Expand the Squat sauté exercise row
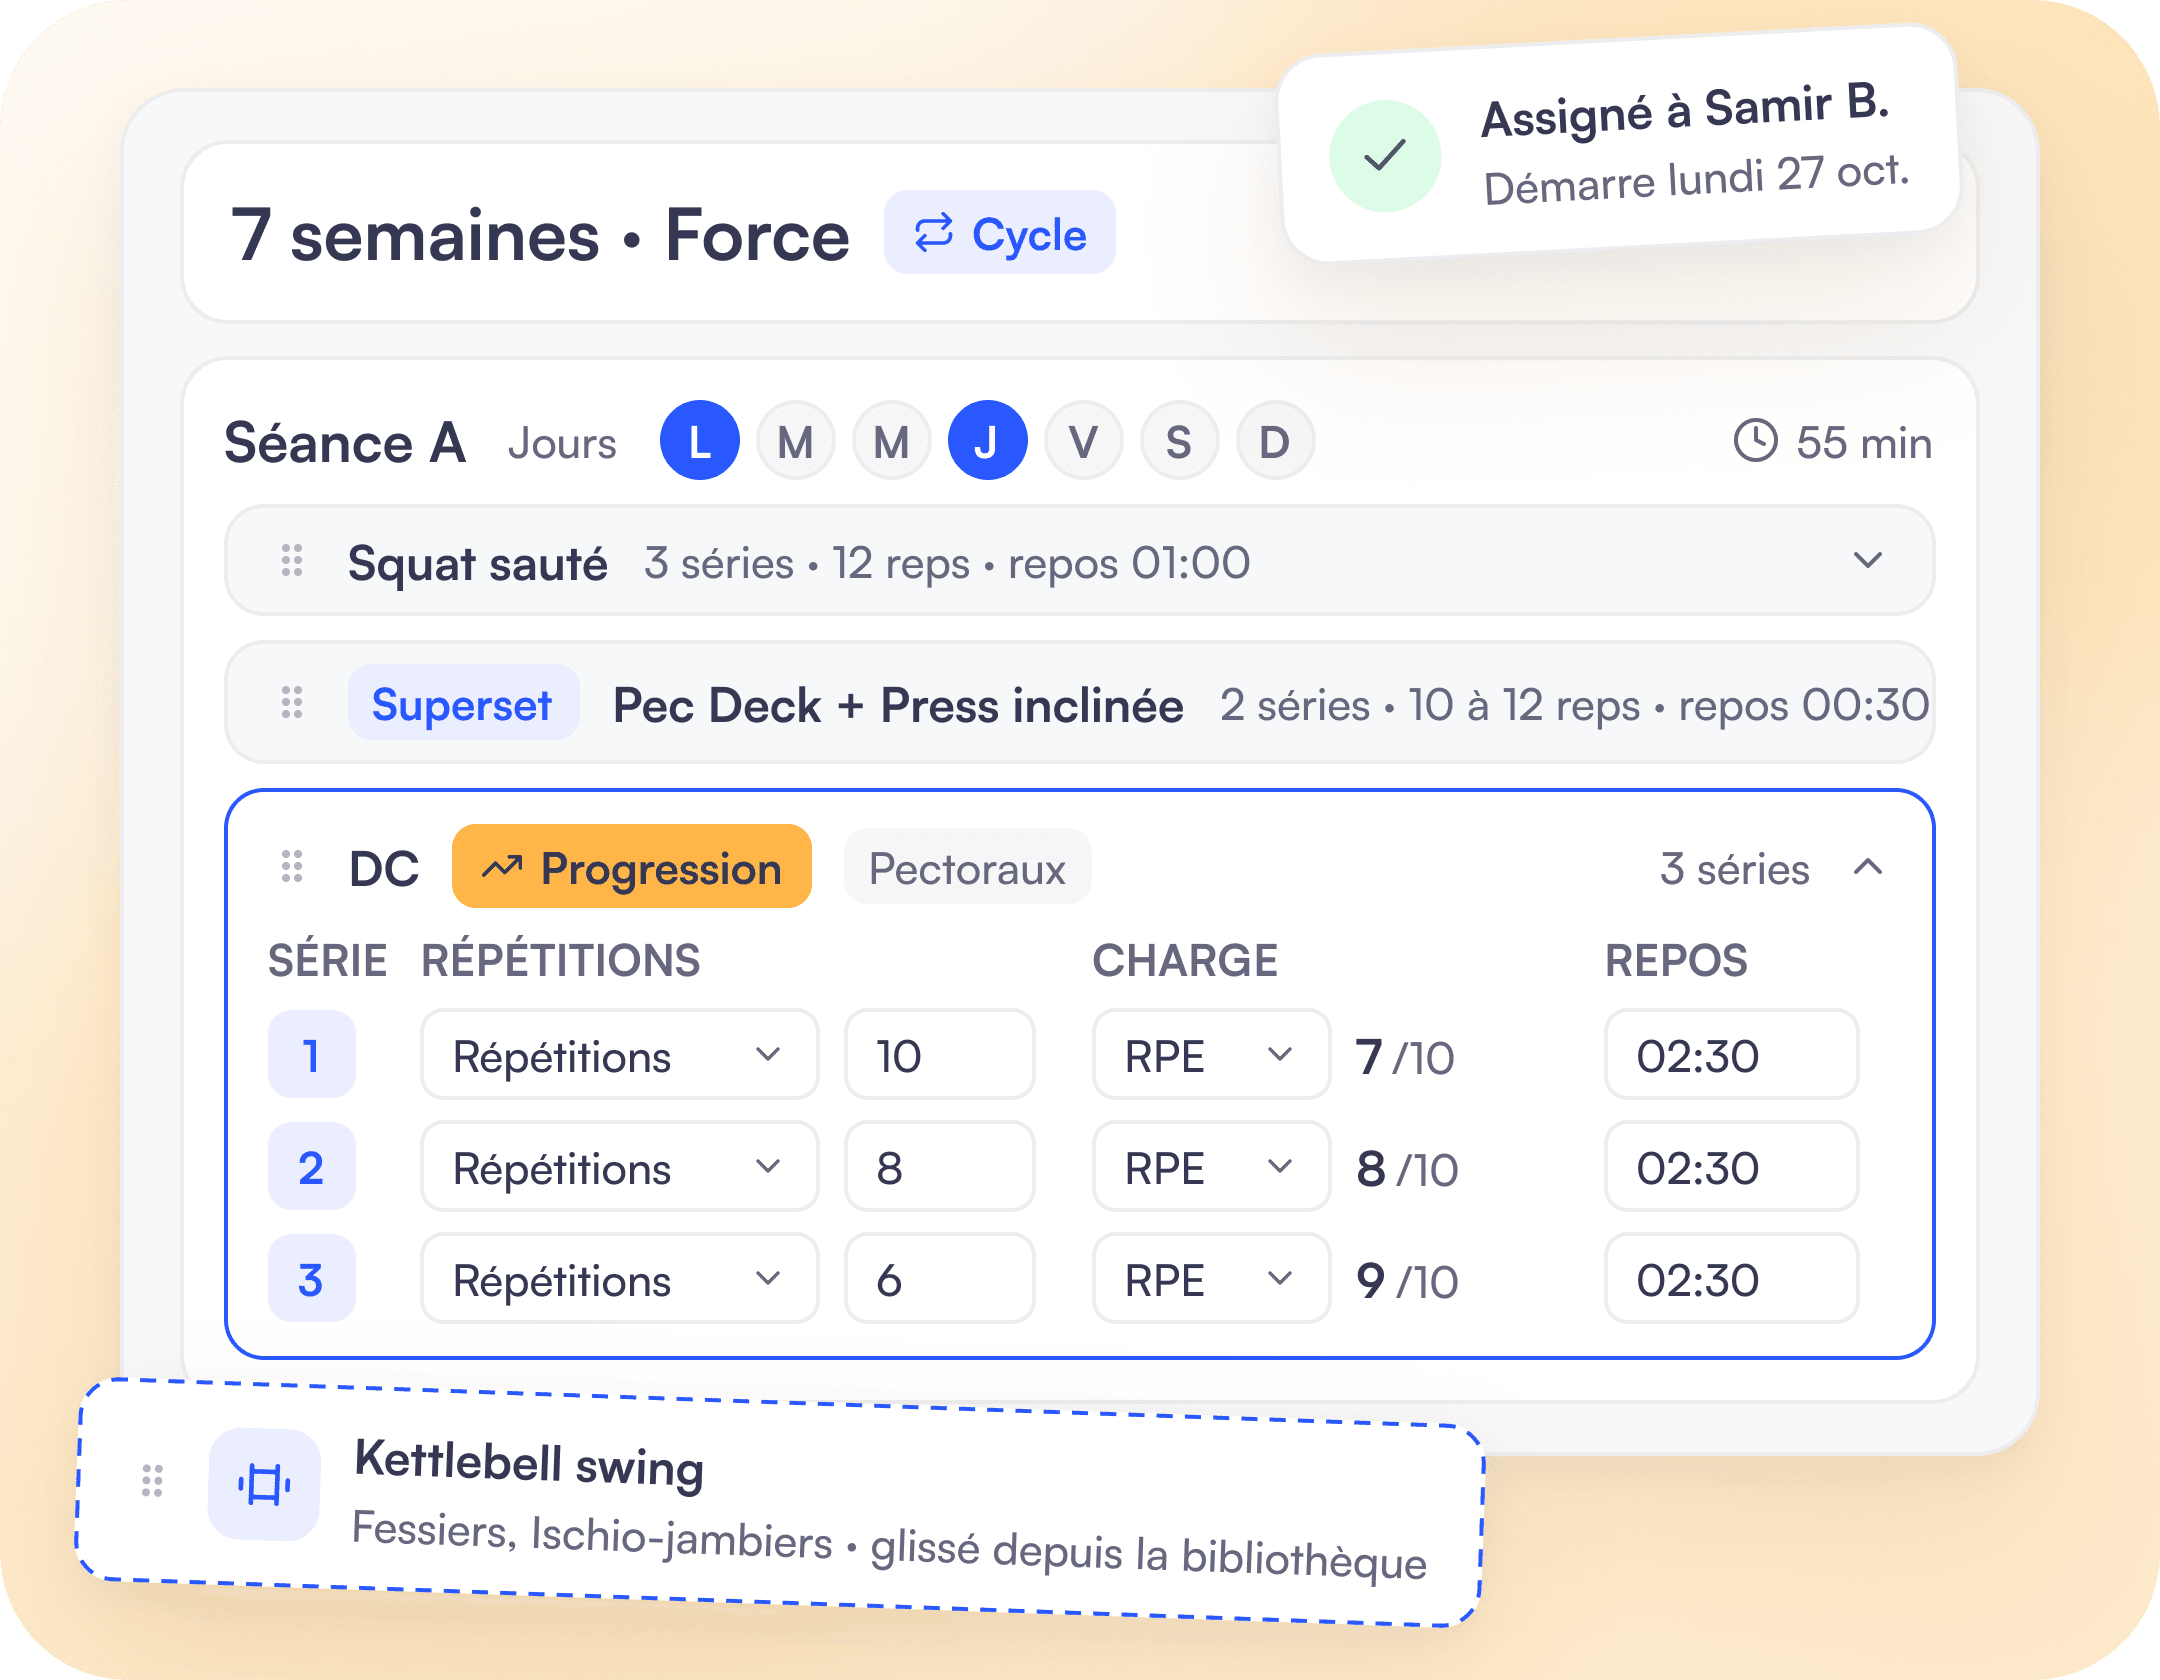 tap(1868, 560)
